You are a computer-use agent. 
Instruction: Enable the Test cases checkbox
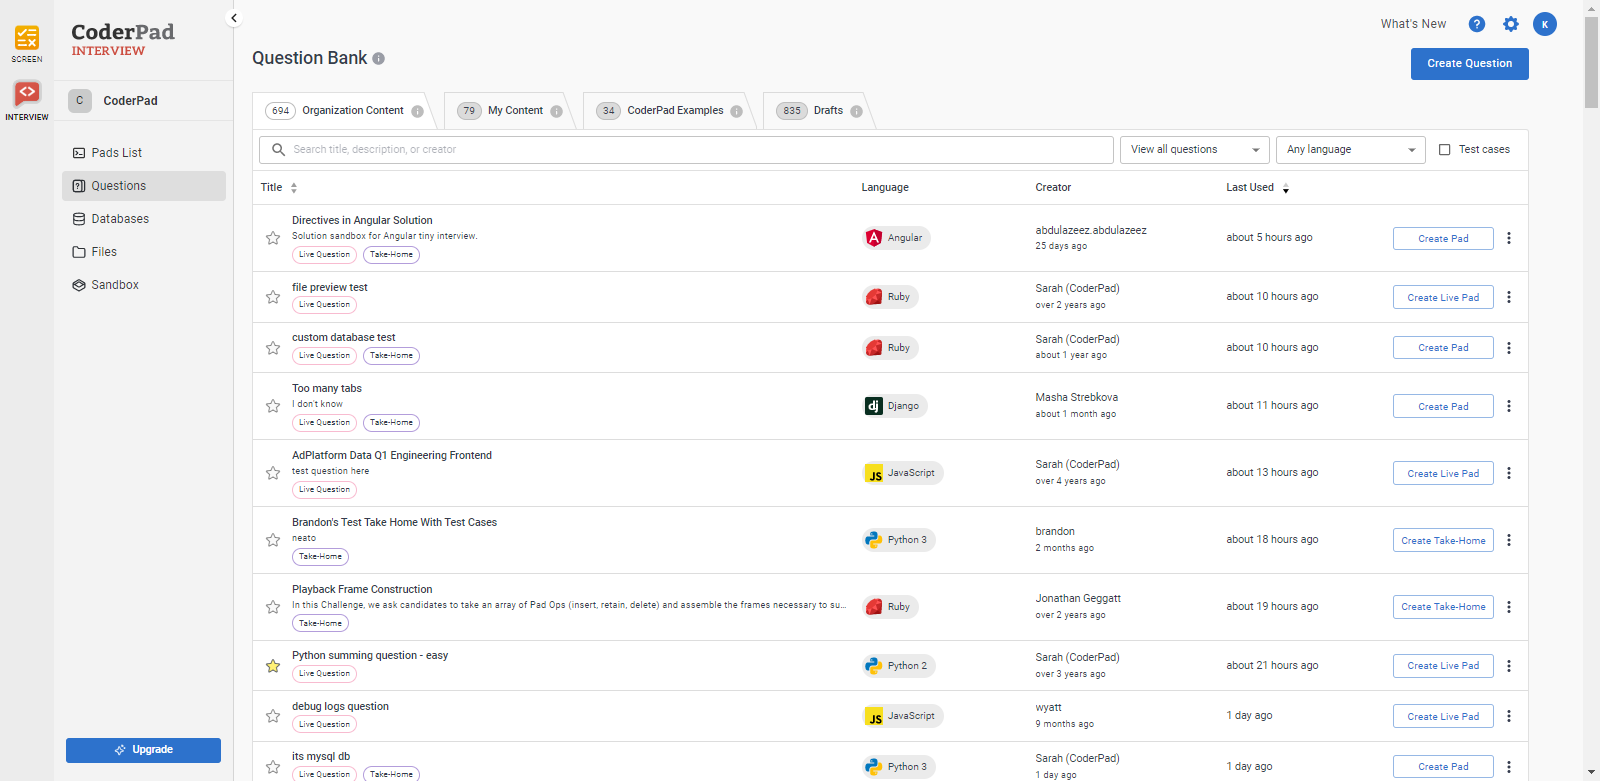(1444, 150)
